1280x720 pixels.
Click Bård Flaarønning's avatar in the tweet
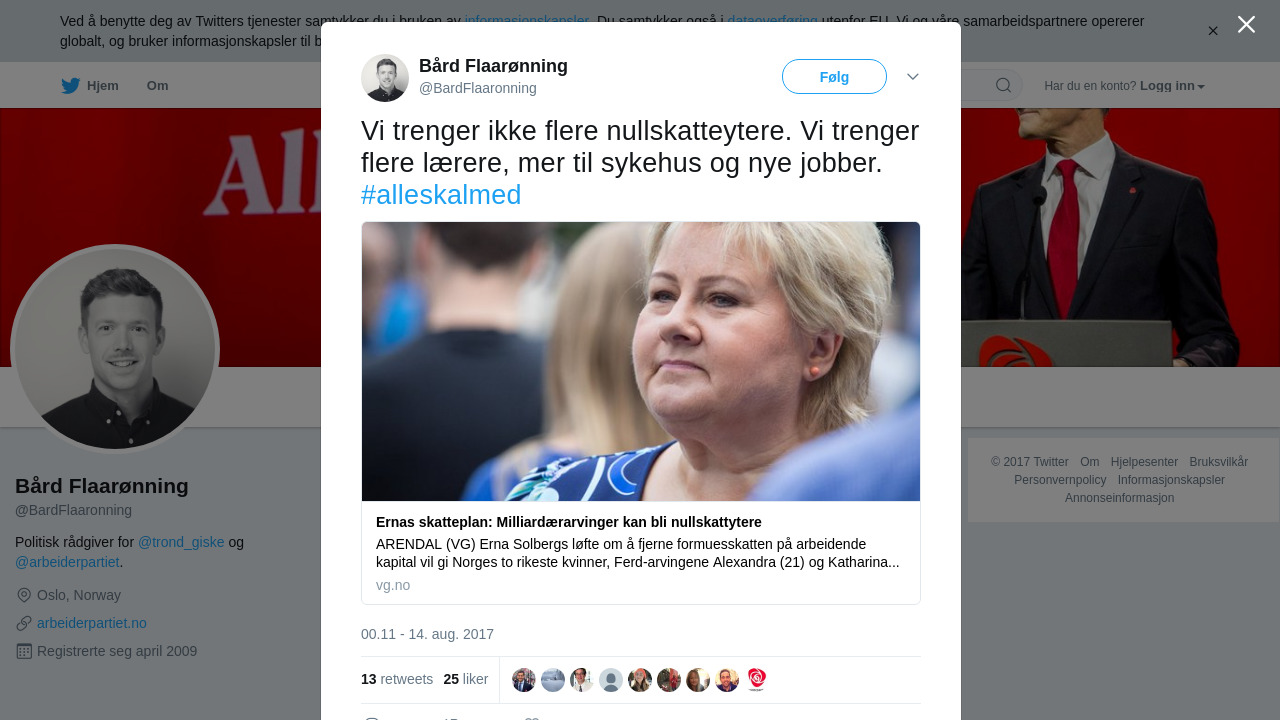tap(385, 78)
